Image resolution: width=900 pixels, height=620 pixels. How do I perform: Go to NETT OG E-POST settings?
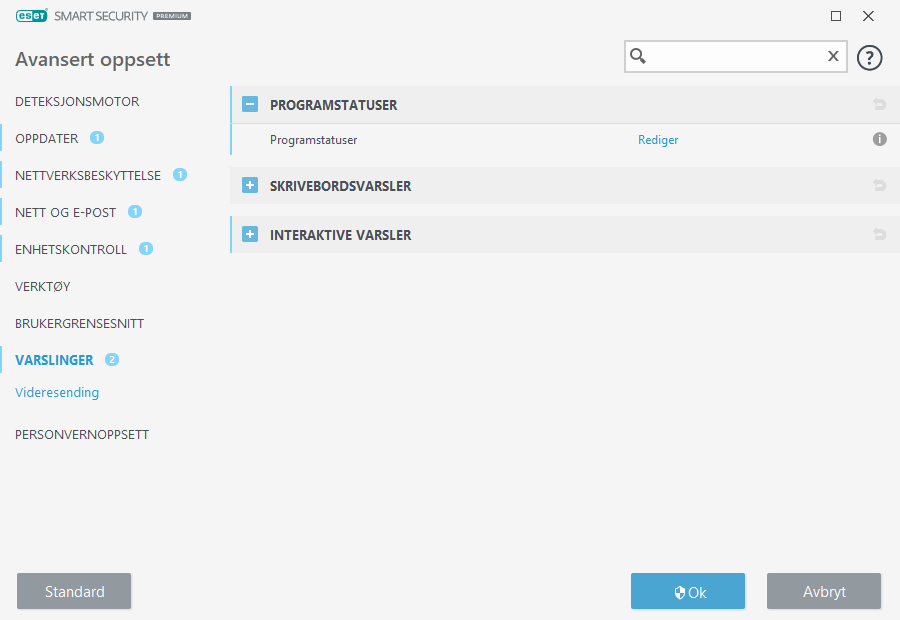pyautogui.click(x=65, y=212)
